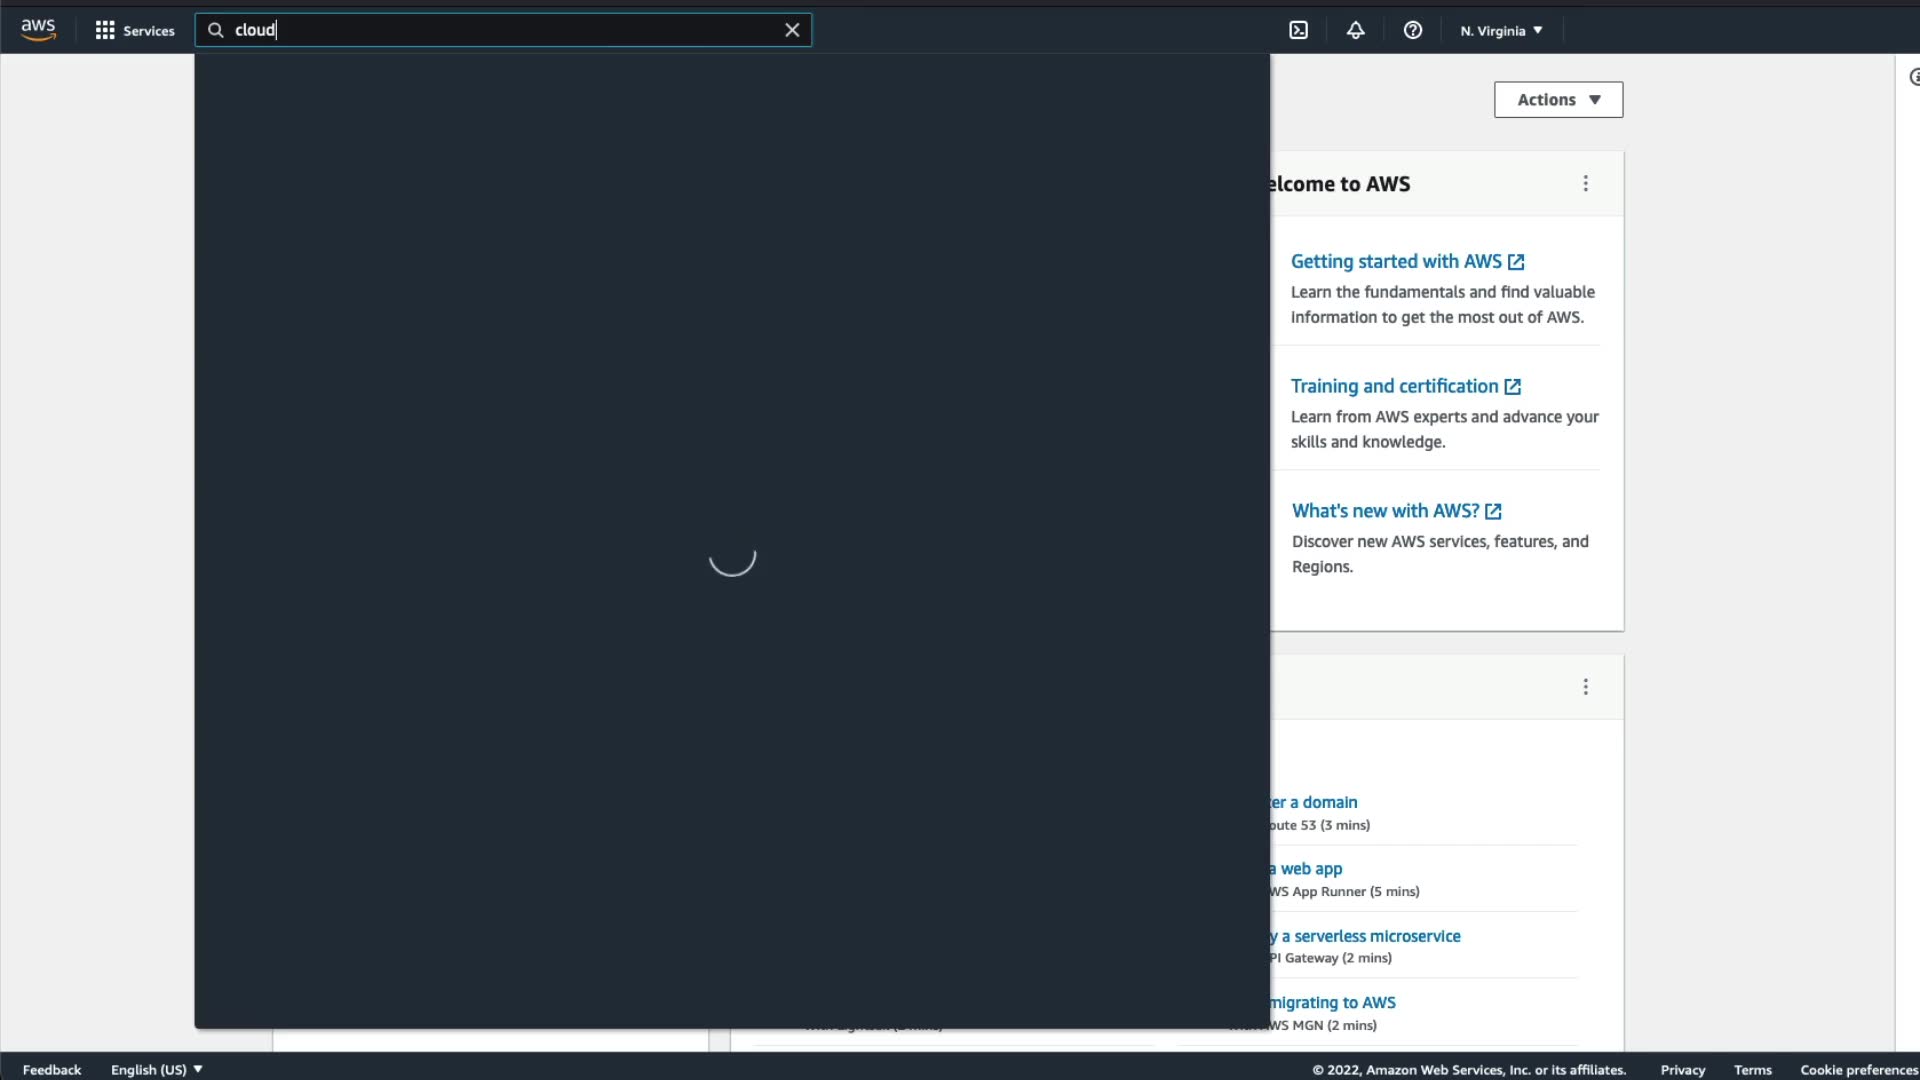Screen dimensions: 1920x1080
Task: Click the serverless microservice tutorial link
Action: click(1370, 936)
